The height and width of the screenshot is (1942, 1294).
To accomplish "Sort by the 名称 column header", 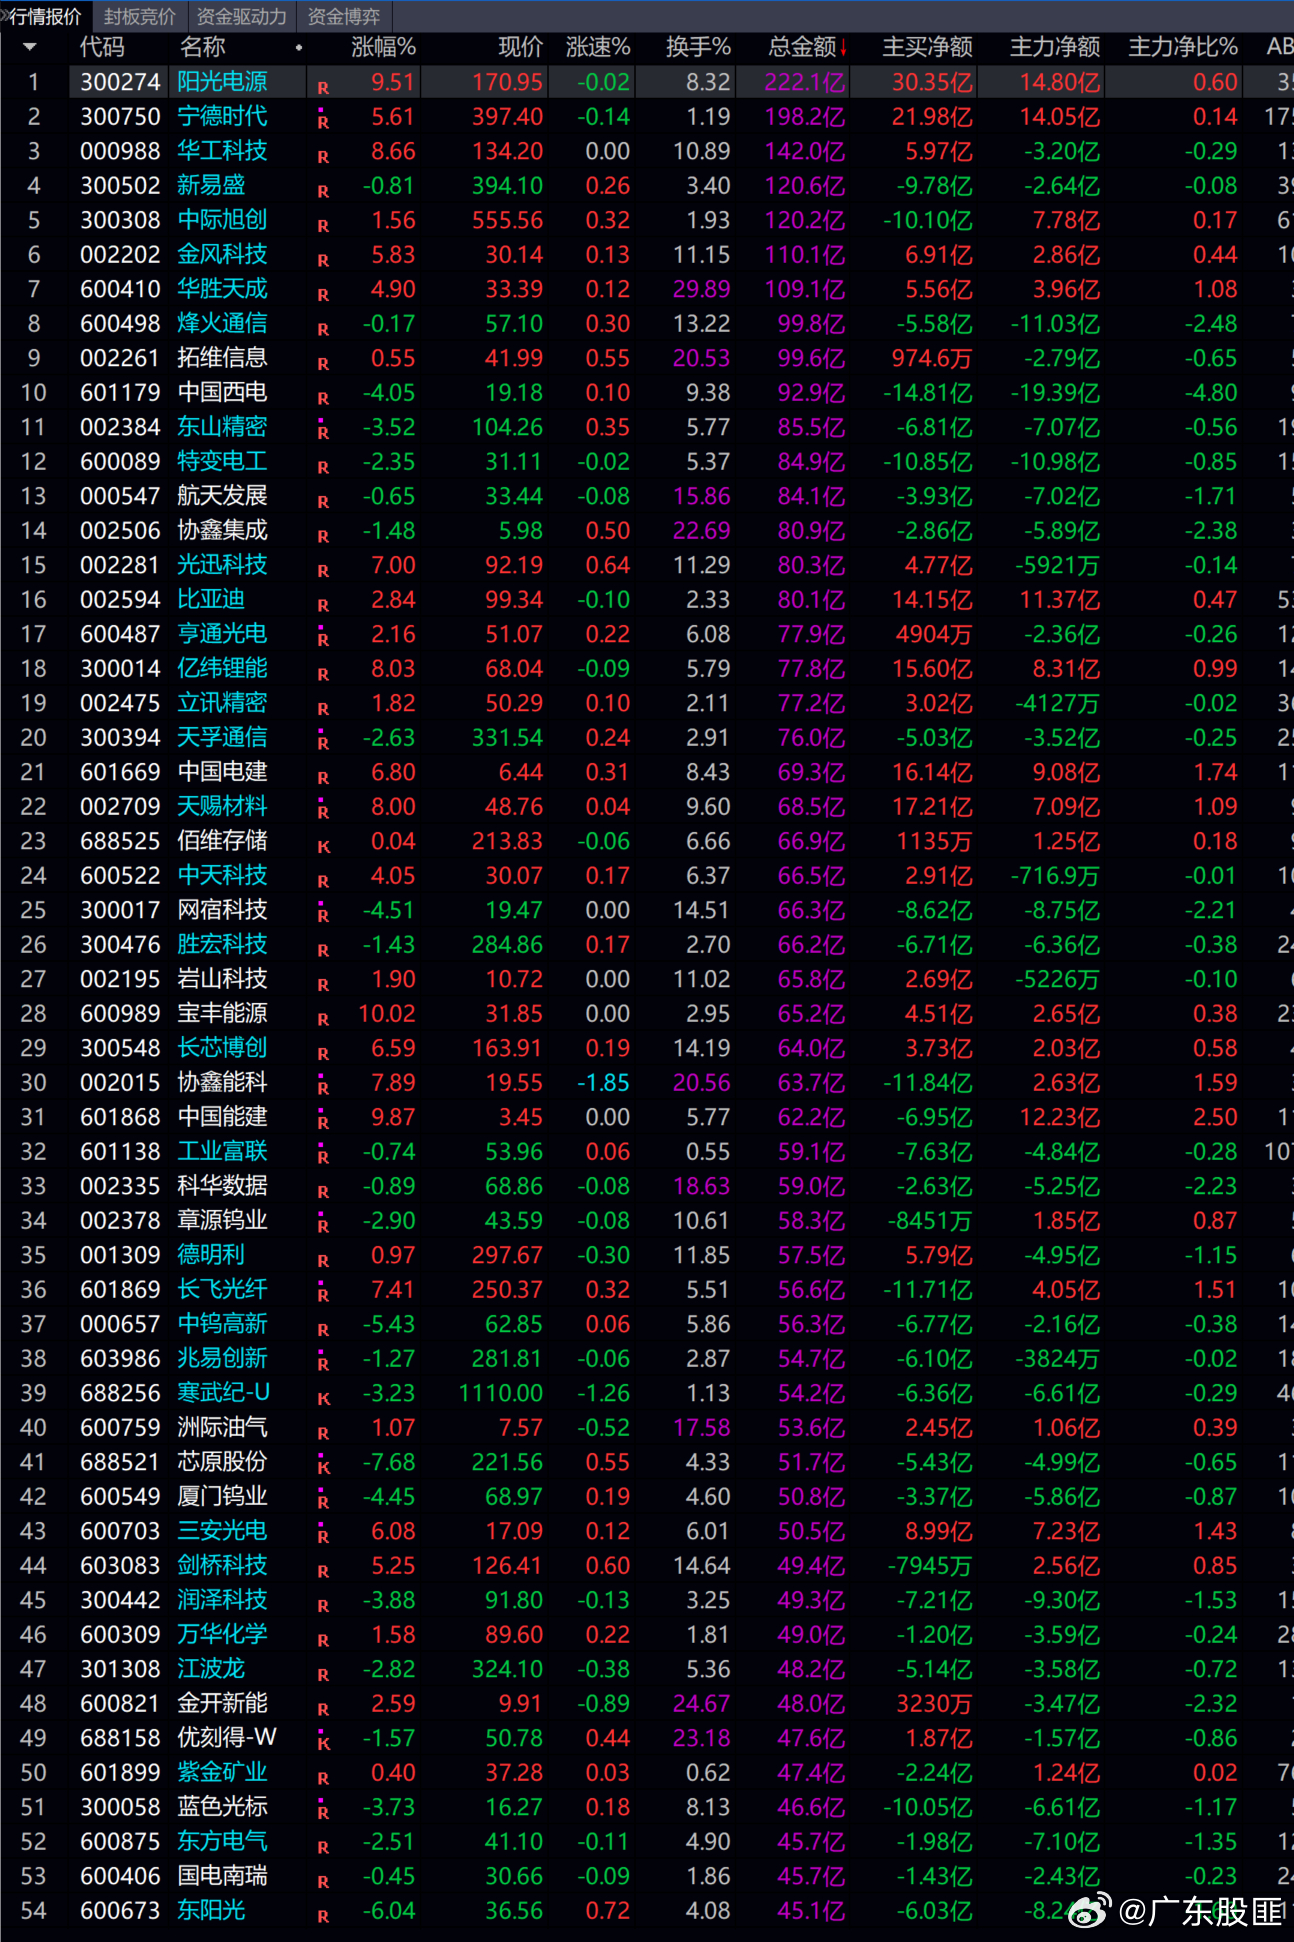I will point(203,47).
